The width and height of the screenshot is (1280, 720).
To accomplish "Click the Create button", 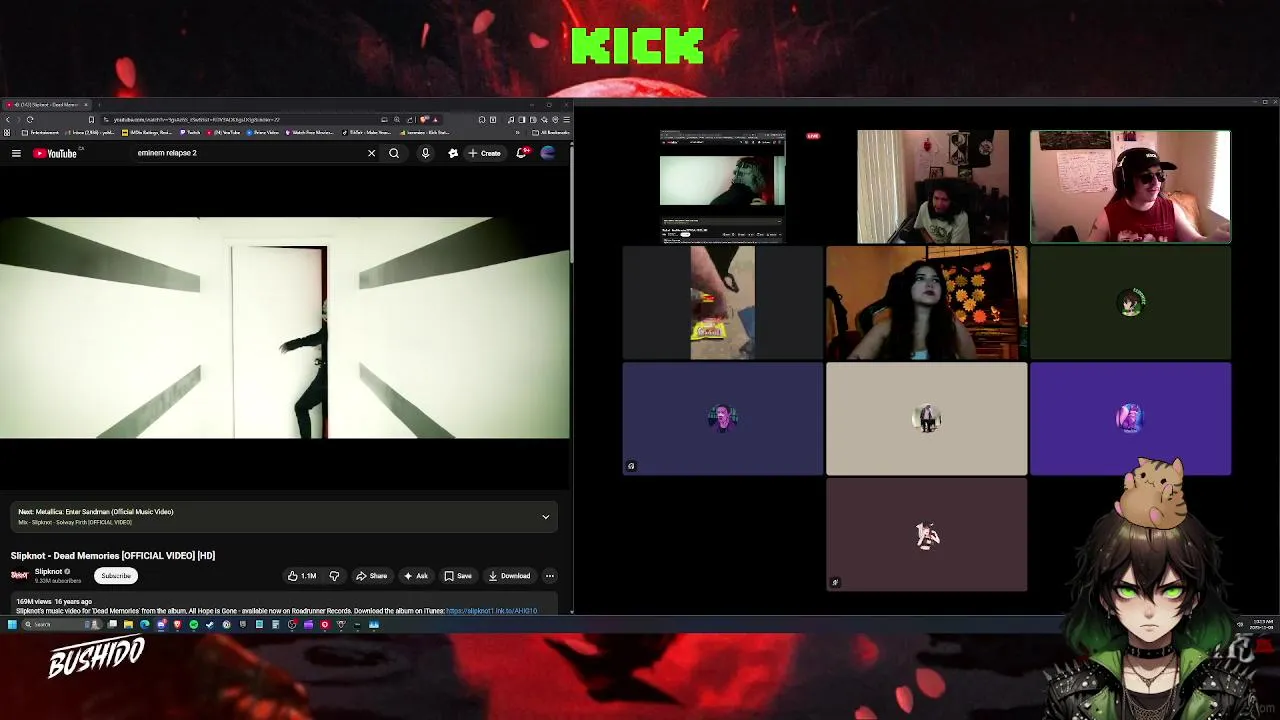I will coord(485,153).
